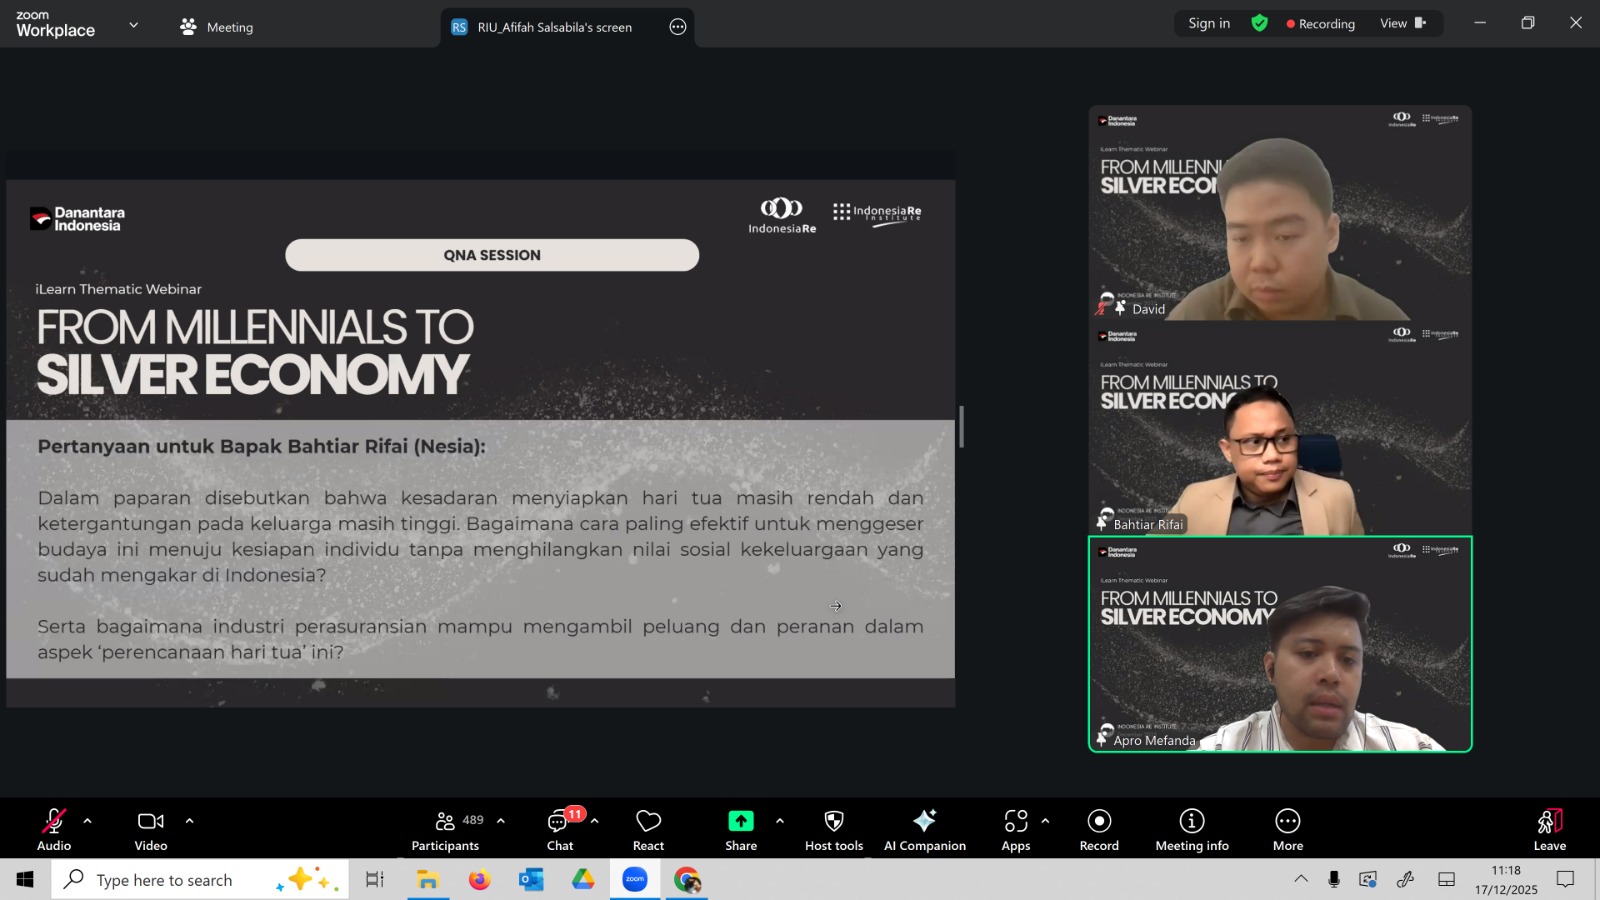Expand video options arrow
1600x900 pixels.
(x=189, y=821)
